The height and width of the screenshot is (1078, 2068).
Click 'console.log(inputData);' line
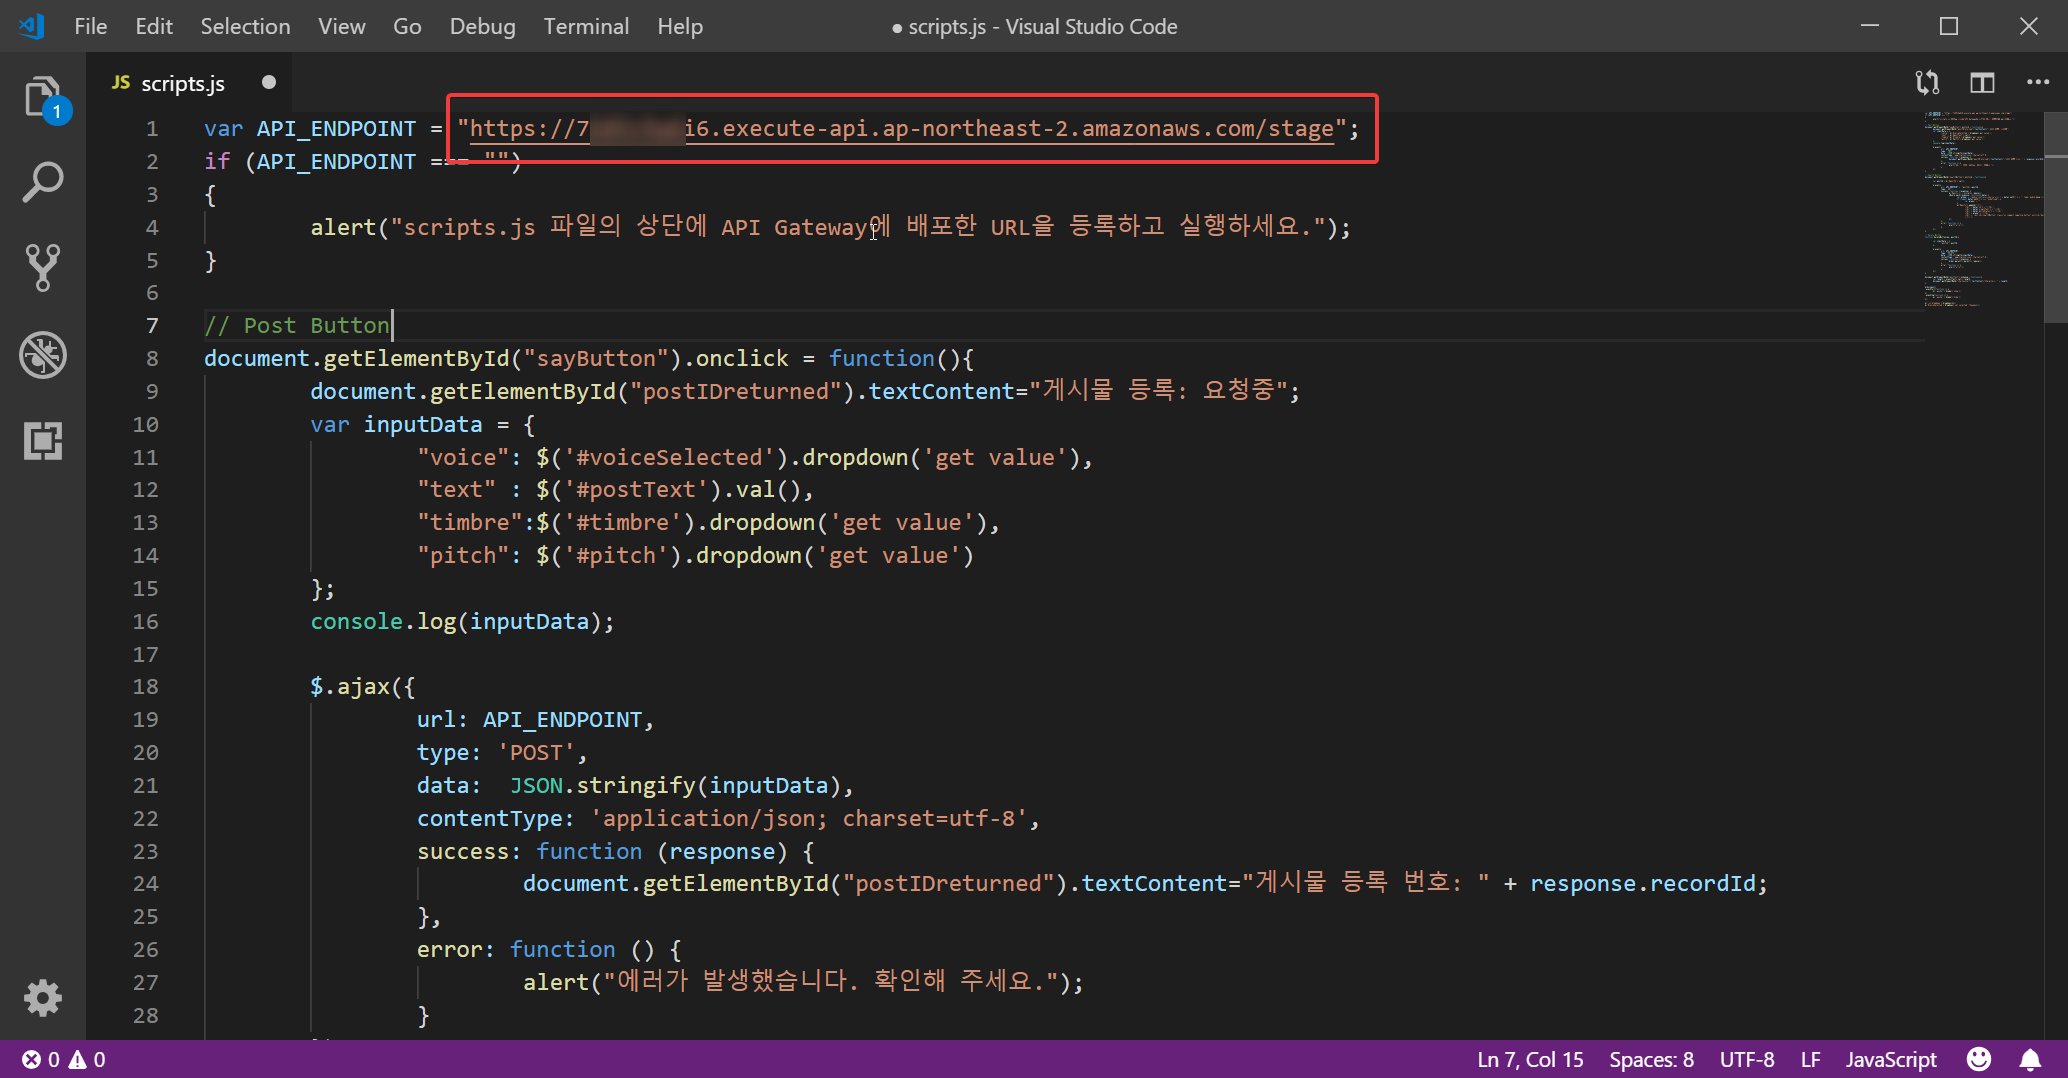tap(462, 621)
